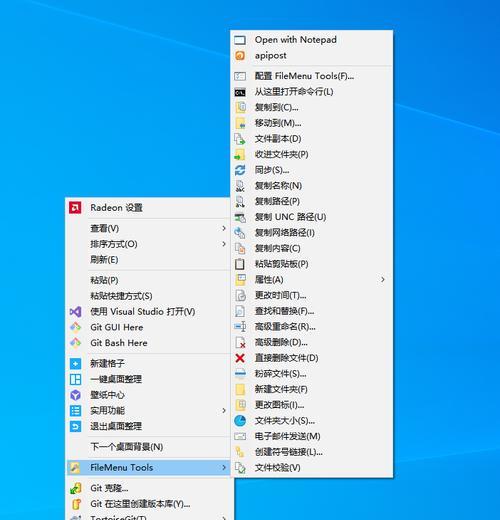Image resolution: width=500 pixels, height=520 pixels.
Task: Click the shredder icon for 粉碎文件
Action: [x=240, y=374]
